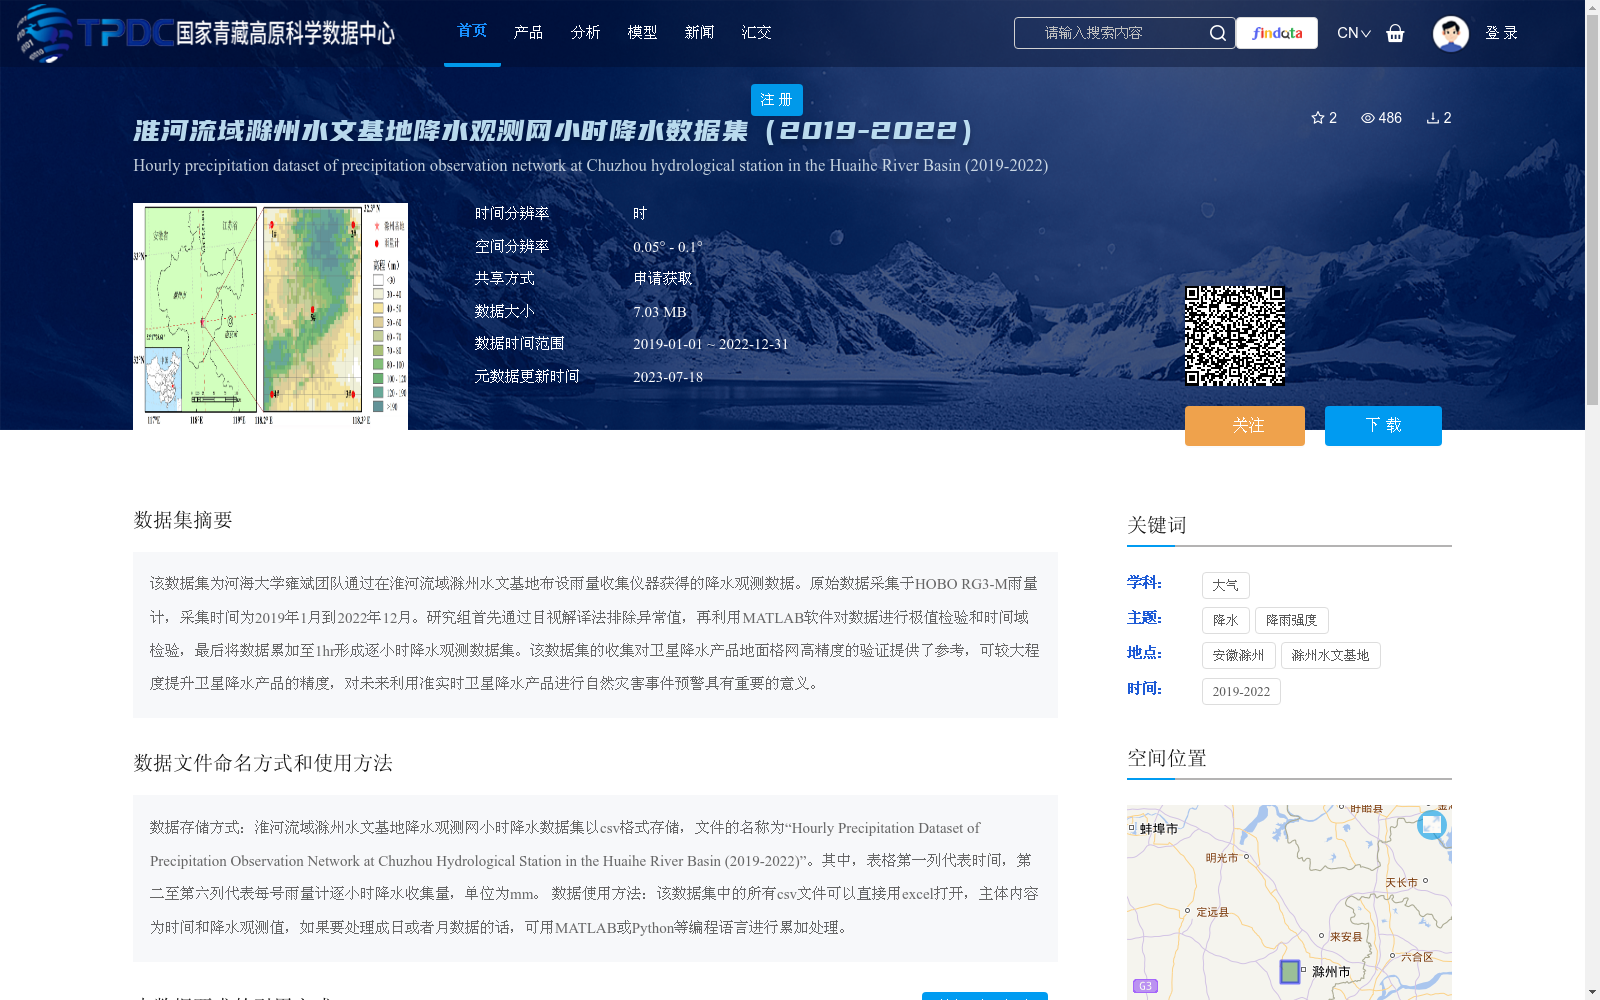Image resolution: width=1600 pixels, height=1000 pixels.
Task: Click the 空间位置 section heading
Action: pyautogui.click(x=1167, y=758)
